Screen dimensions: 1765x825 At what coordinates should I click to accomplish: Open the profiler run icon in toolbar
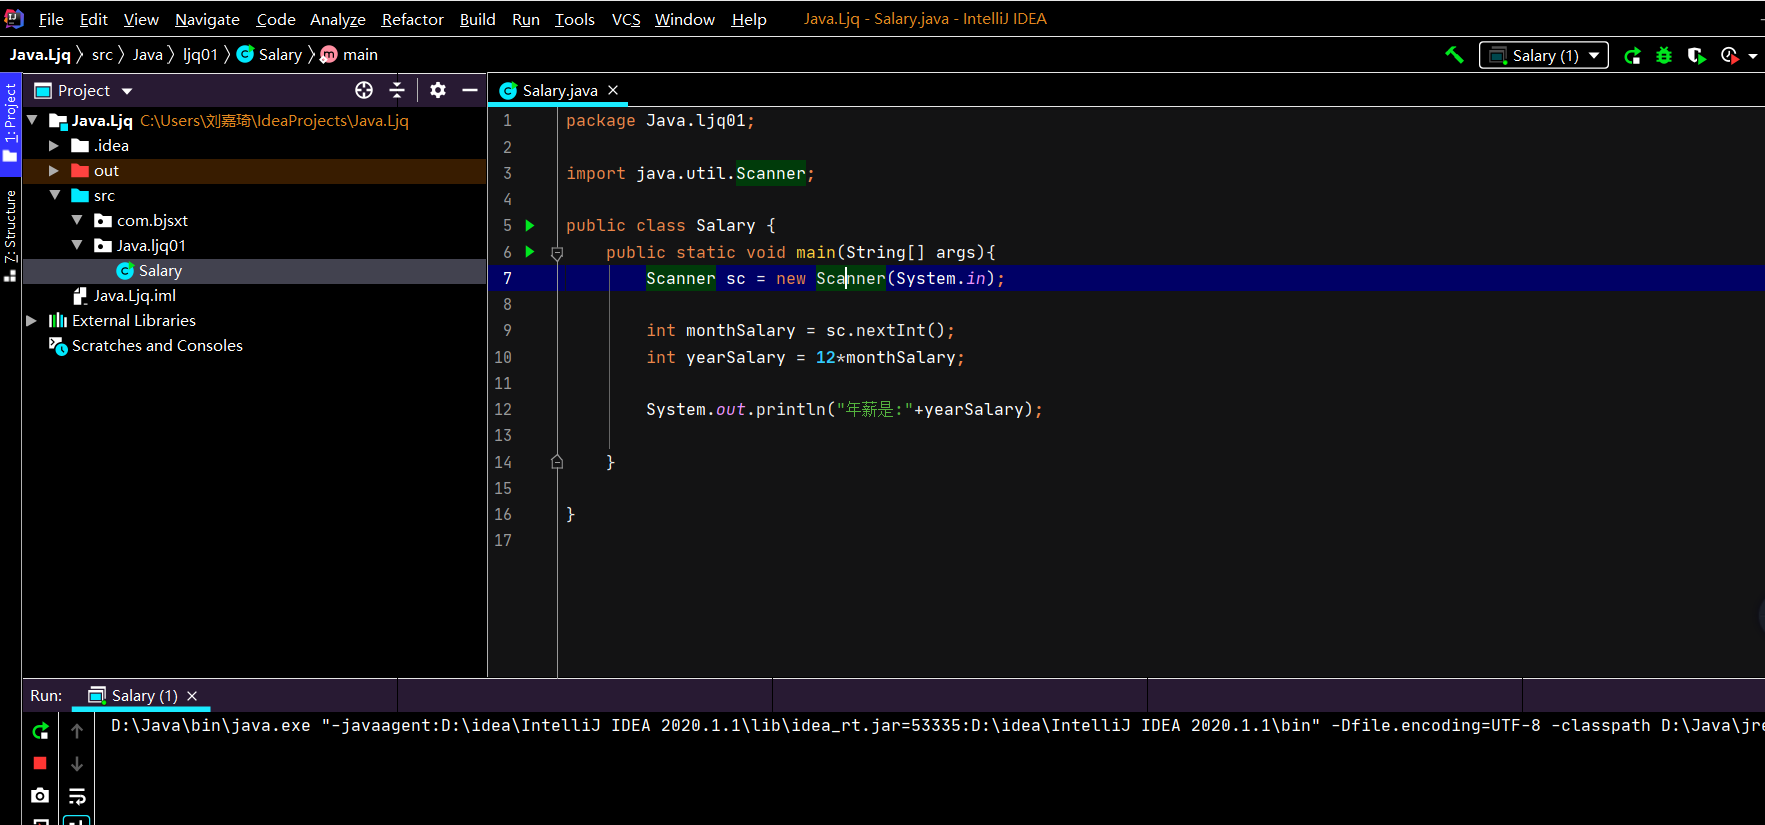pyautogui.click(x=1730, y=56)
